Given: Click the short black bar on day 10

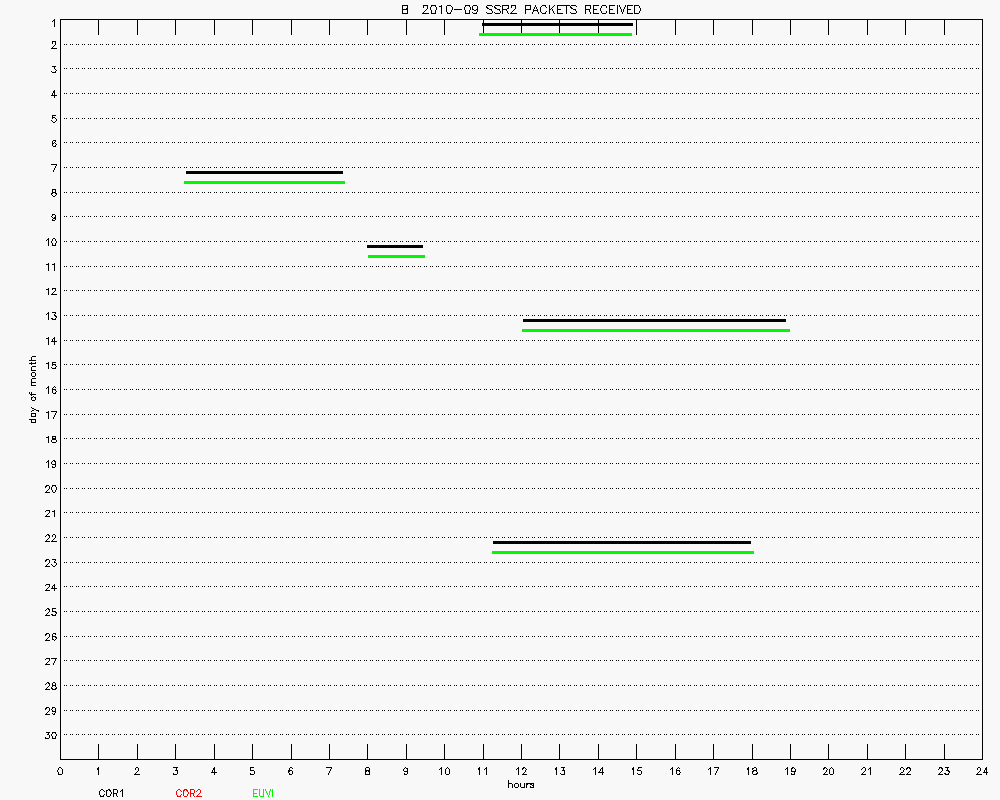Looking at the screenshot, I should tap(394, 246).
